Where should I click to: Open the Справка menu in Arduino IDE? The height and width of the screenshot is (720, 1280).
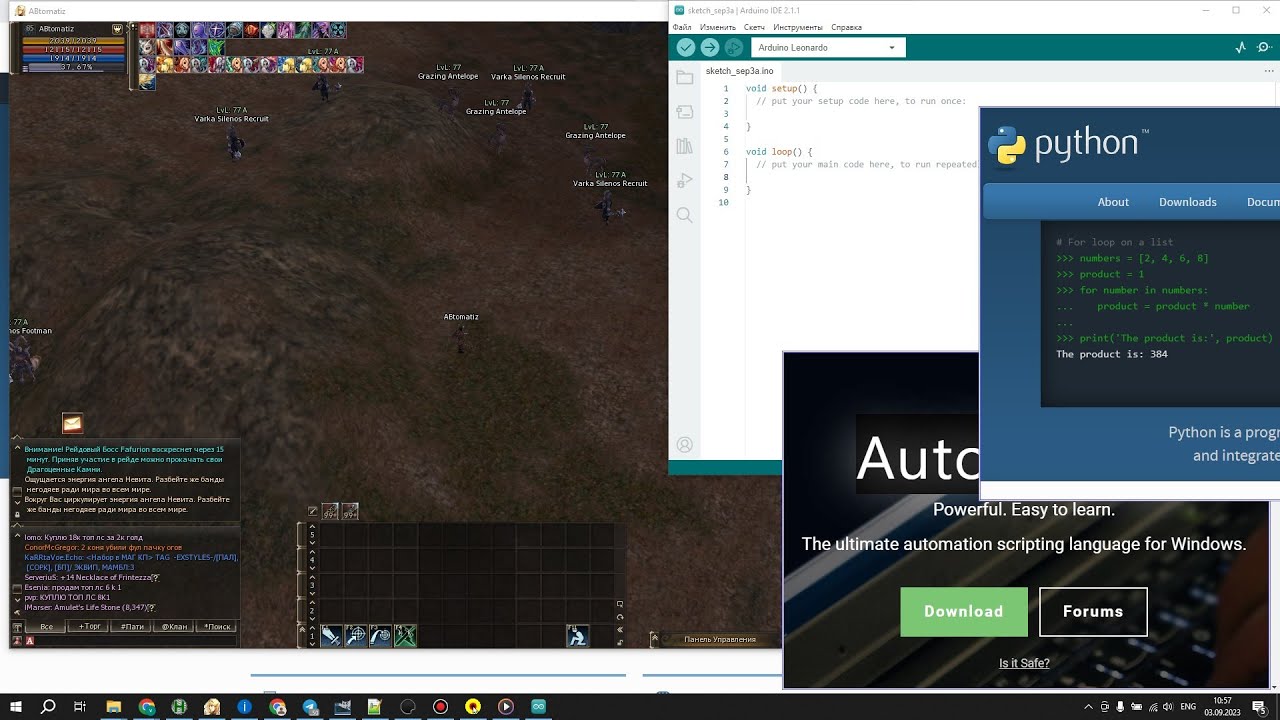coord(846,27)
